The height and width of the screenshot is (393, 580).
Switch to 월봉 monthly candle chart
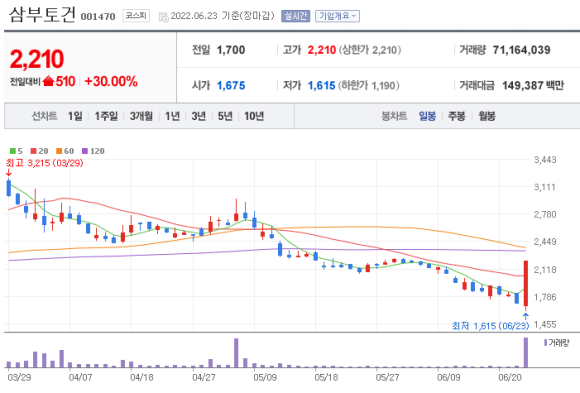coord(487,116)
